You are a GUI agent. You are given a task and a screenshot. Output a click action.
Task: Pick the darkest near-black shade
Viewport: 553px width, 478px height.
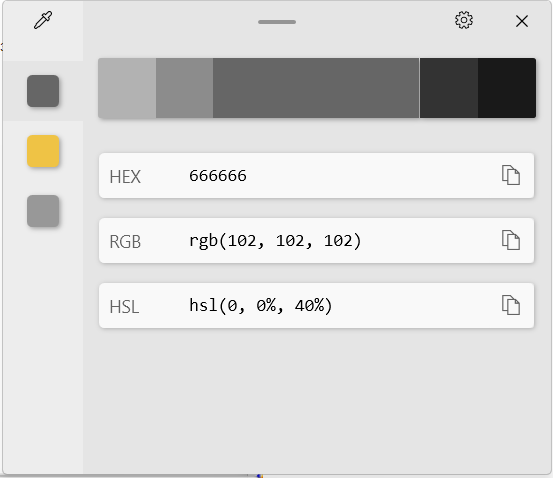pos(507,88)
